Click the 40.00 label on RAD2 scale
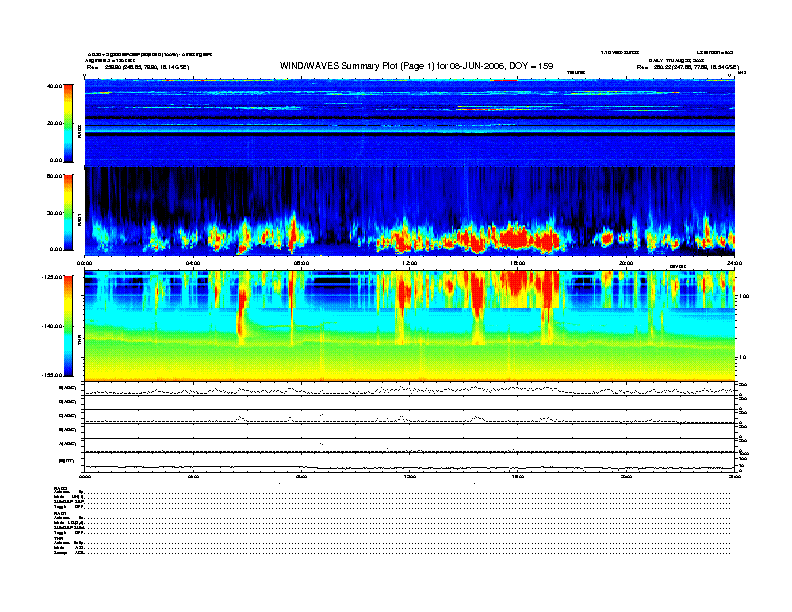Viewport: 792px width, 612px height. tap(54, 86)
